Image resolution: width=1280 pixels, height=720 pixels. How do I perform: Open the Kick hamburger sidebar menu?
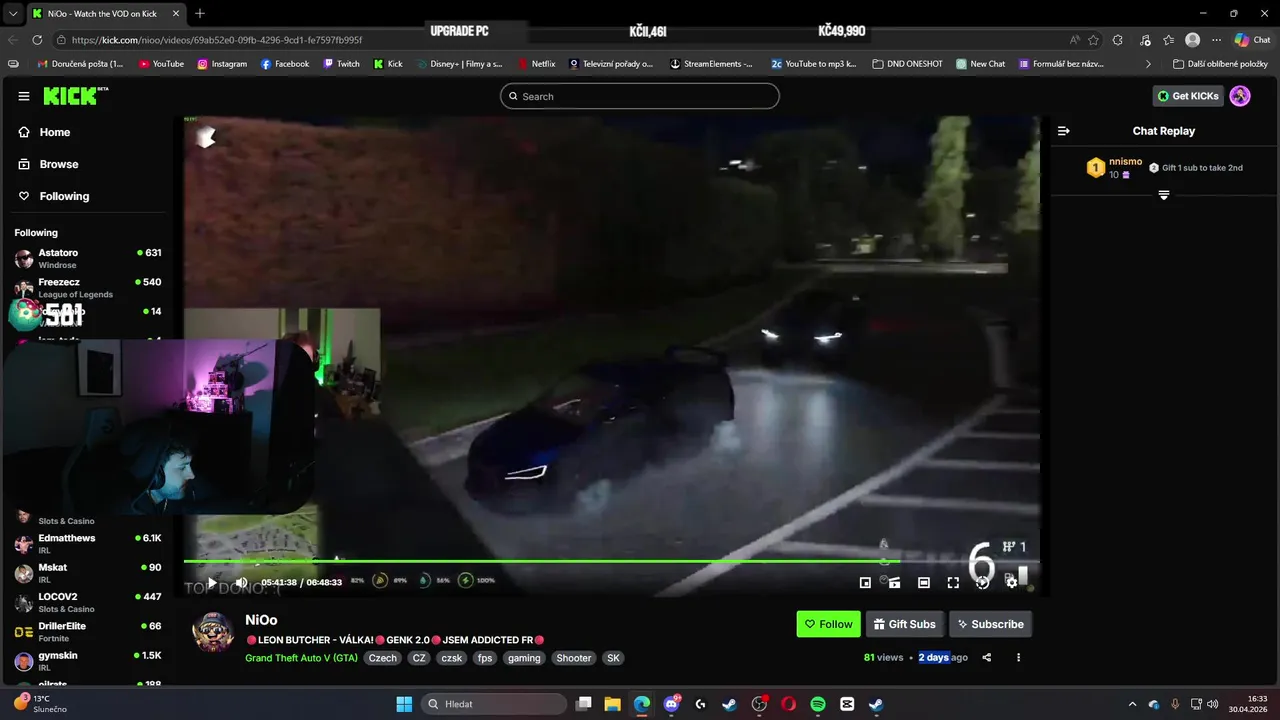[x=24, y=96]
